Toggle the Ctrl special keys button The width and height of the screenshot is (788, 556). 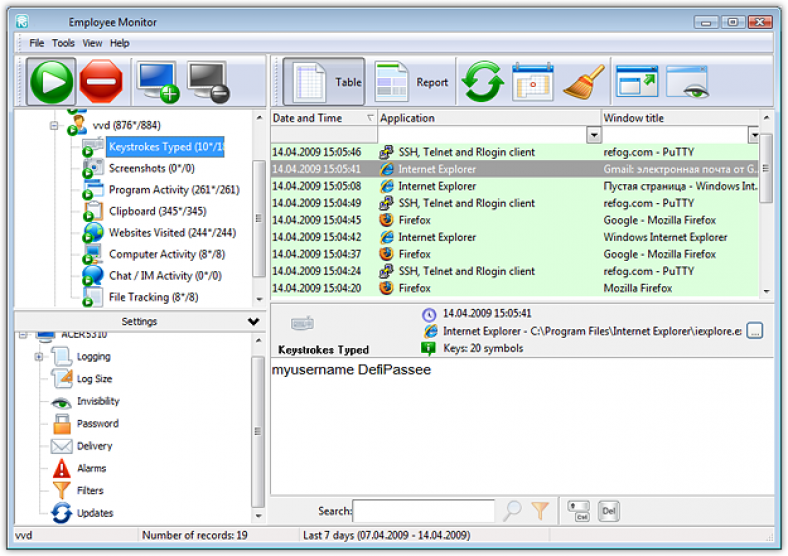578,511
